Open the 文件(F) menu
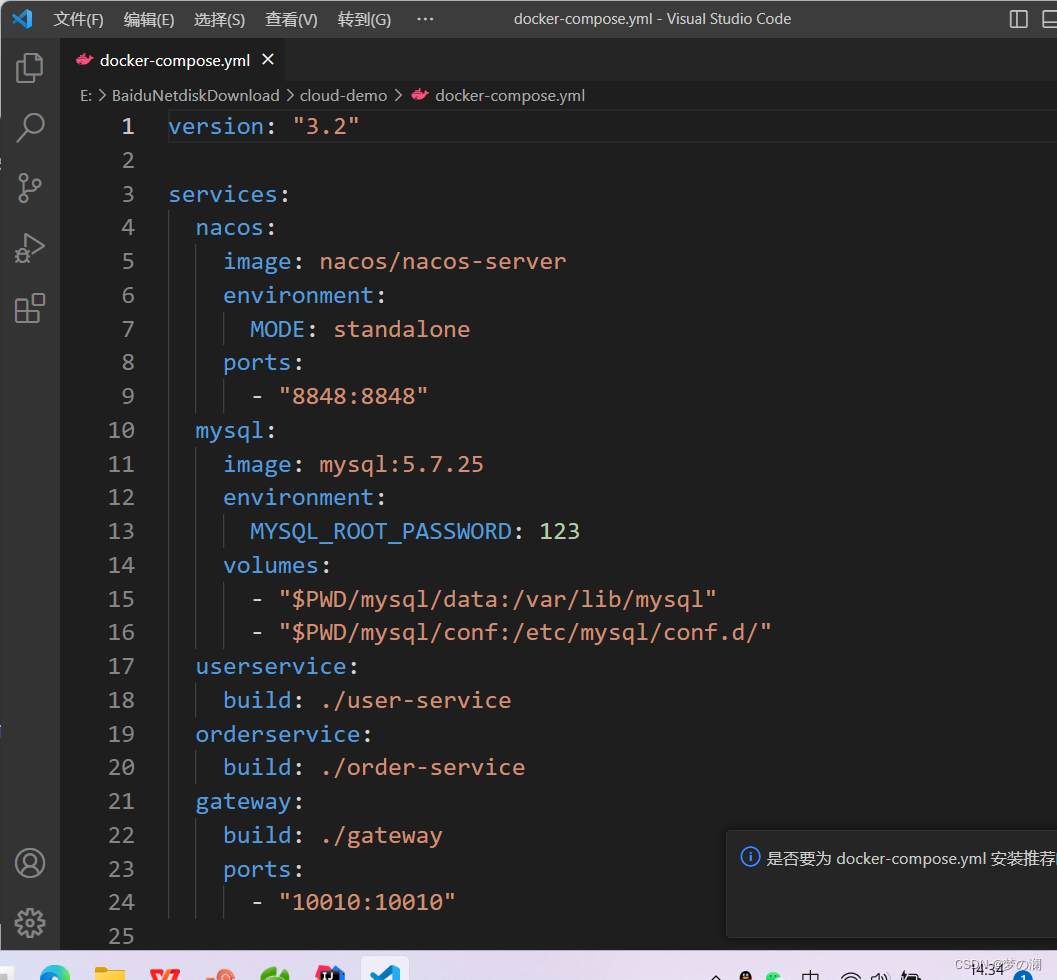 (78, 19)
